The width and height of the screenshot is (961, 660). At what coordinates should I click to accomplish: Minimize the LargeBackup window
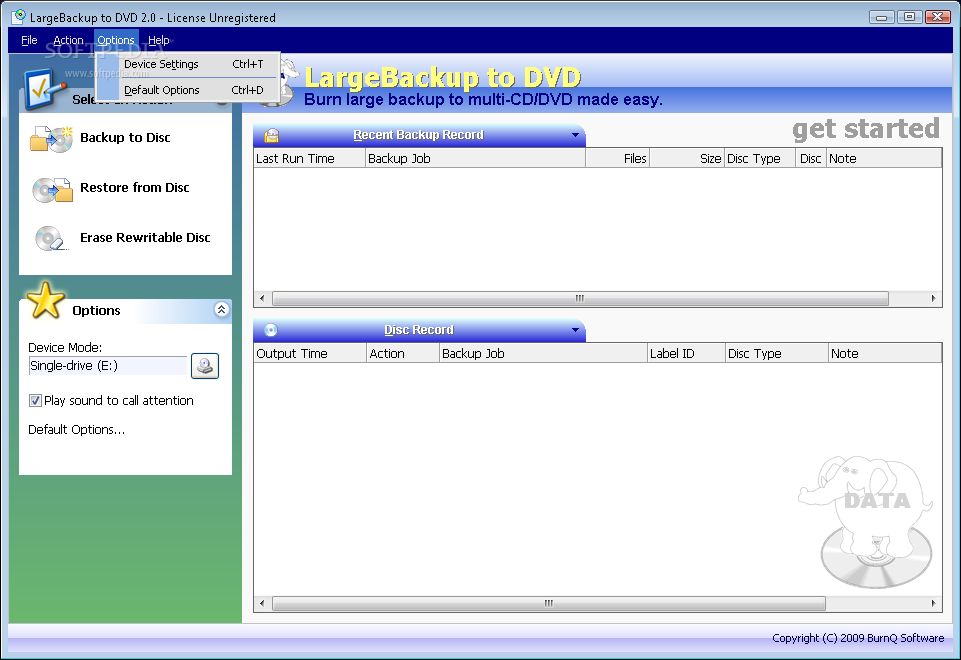click(x=881, y=17)
